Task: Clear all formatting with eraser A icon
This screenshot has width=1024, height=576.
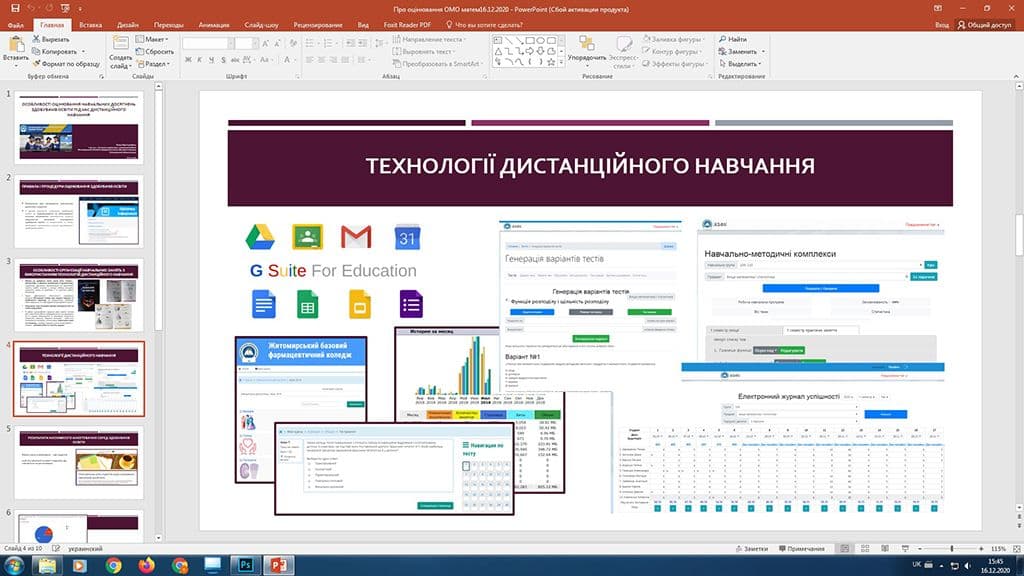Action: pos(293,43)
